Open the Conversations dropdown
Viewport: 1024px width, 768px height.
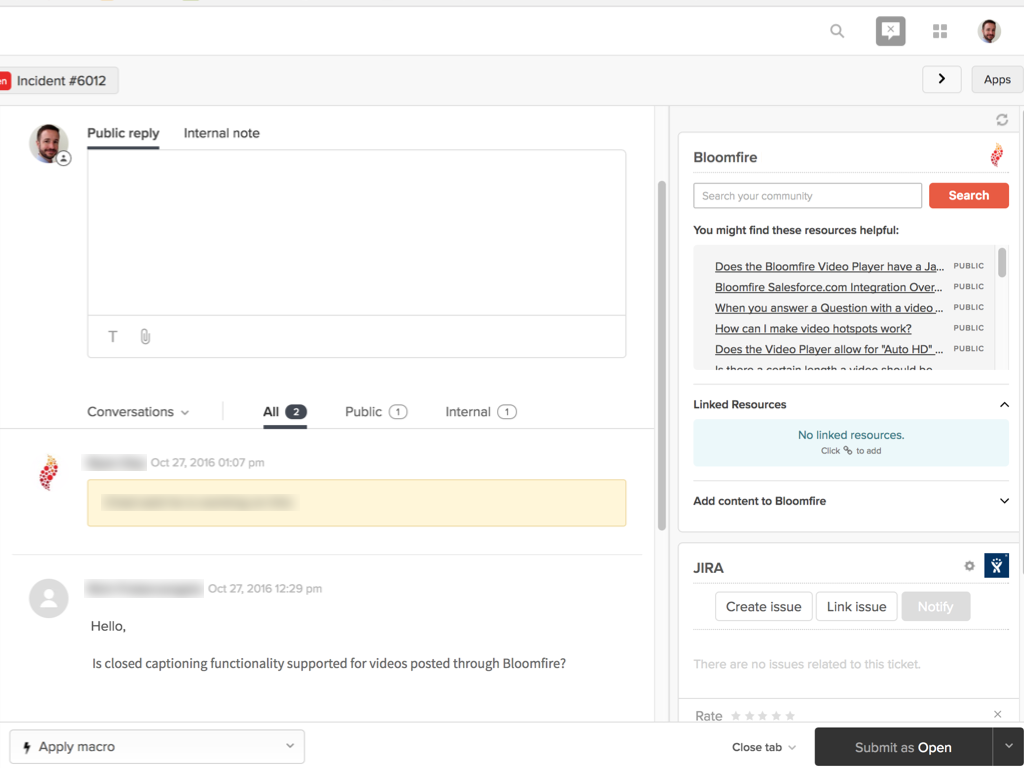(x=138, y=412)
